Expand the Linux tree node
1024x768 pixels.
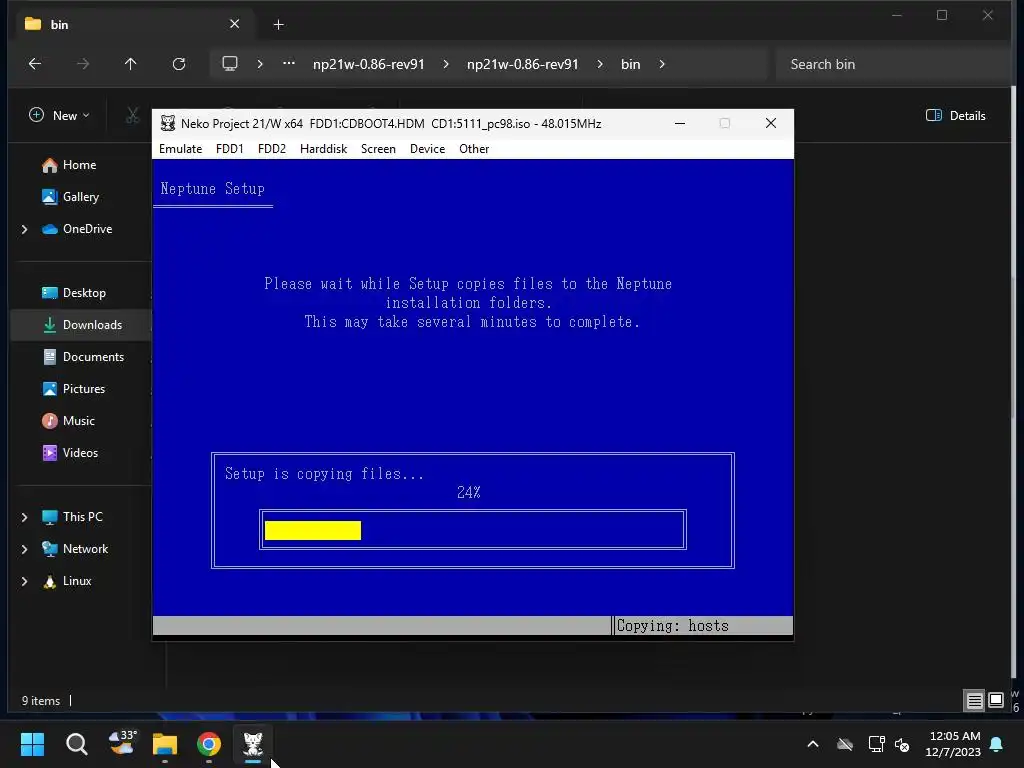(x=25, y=581)
